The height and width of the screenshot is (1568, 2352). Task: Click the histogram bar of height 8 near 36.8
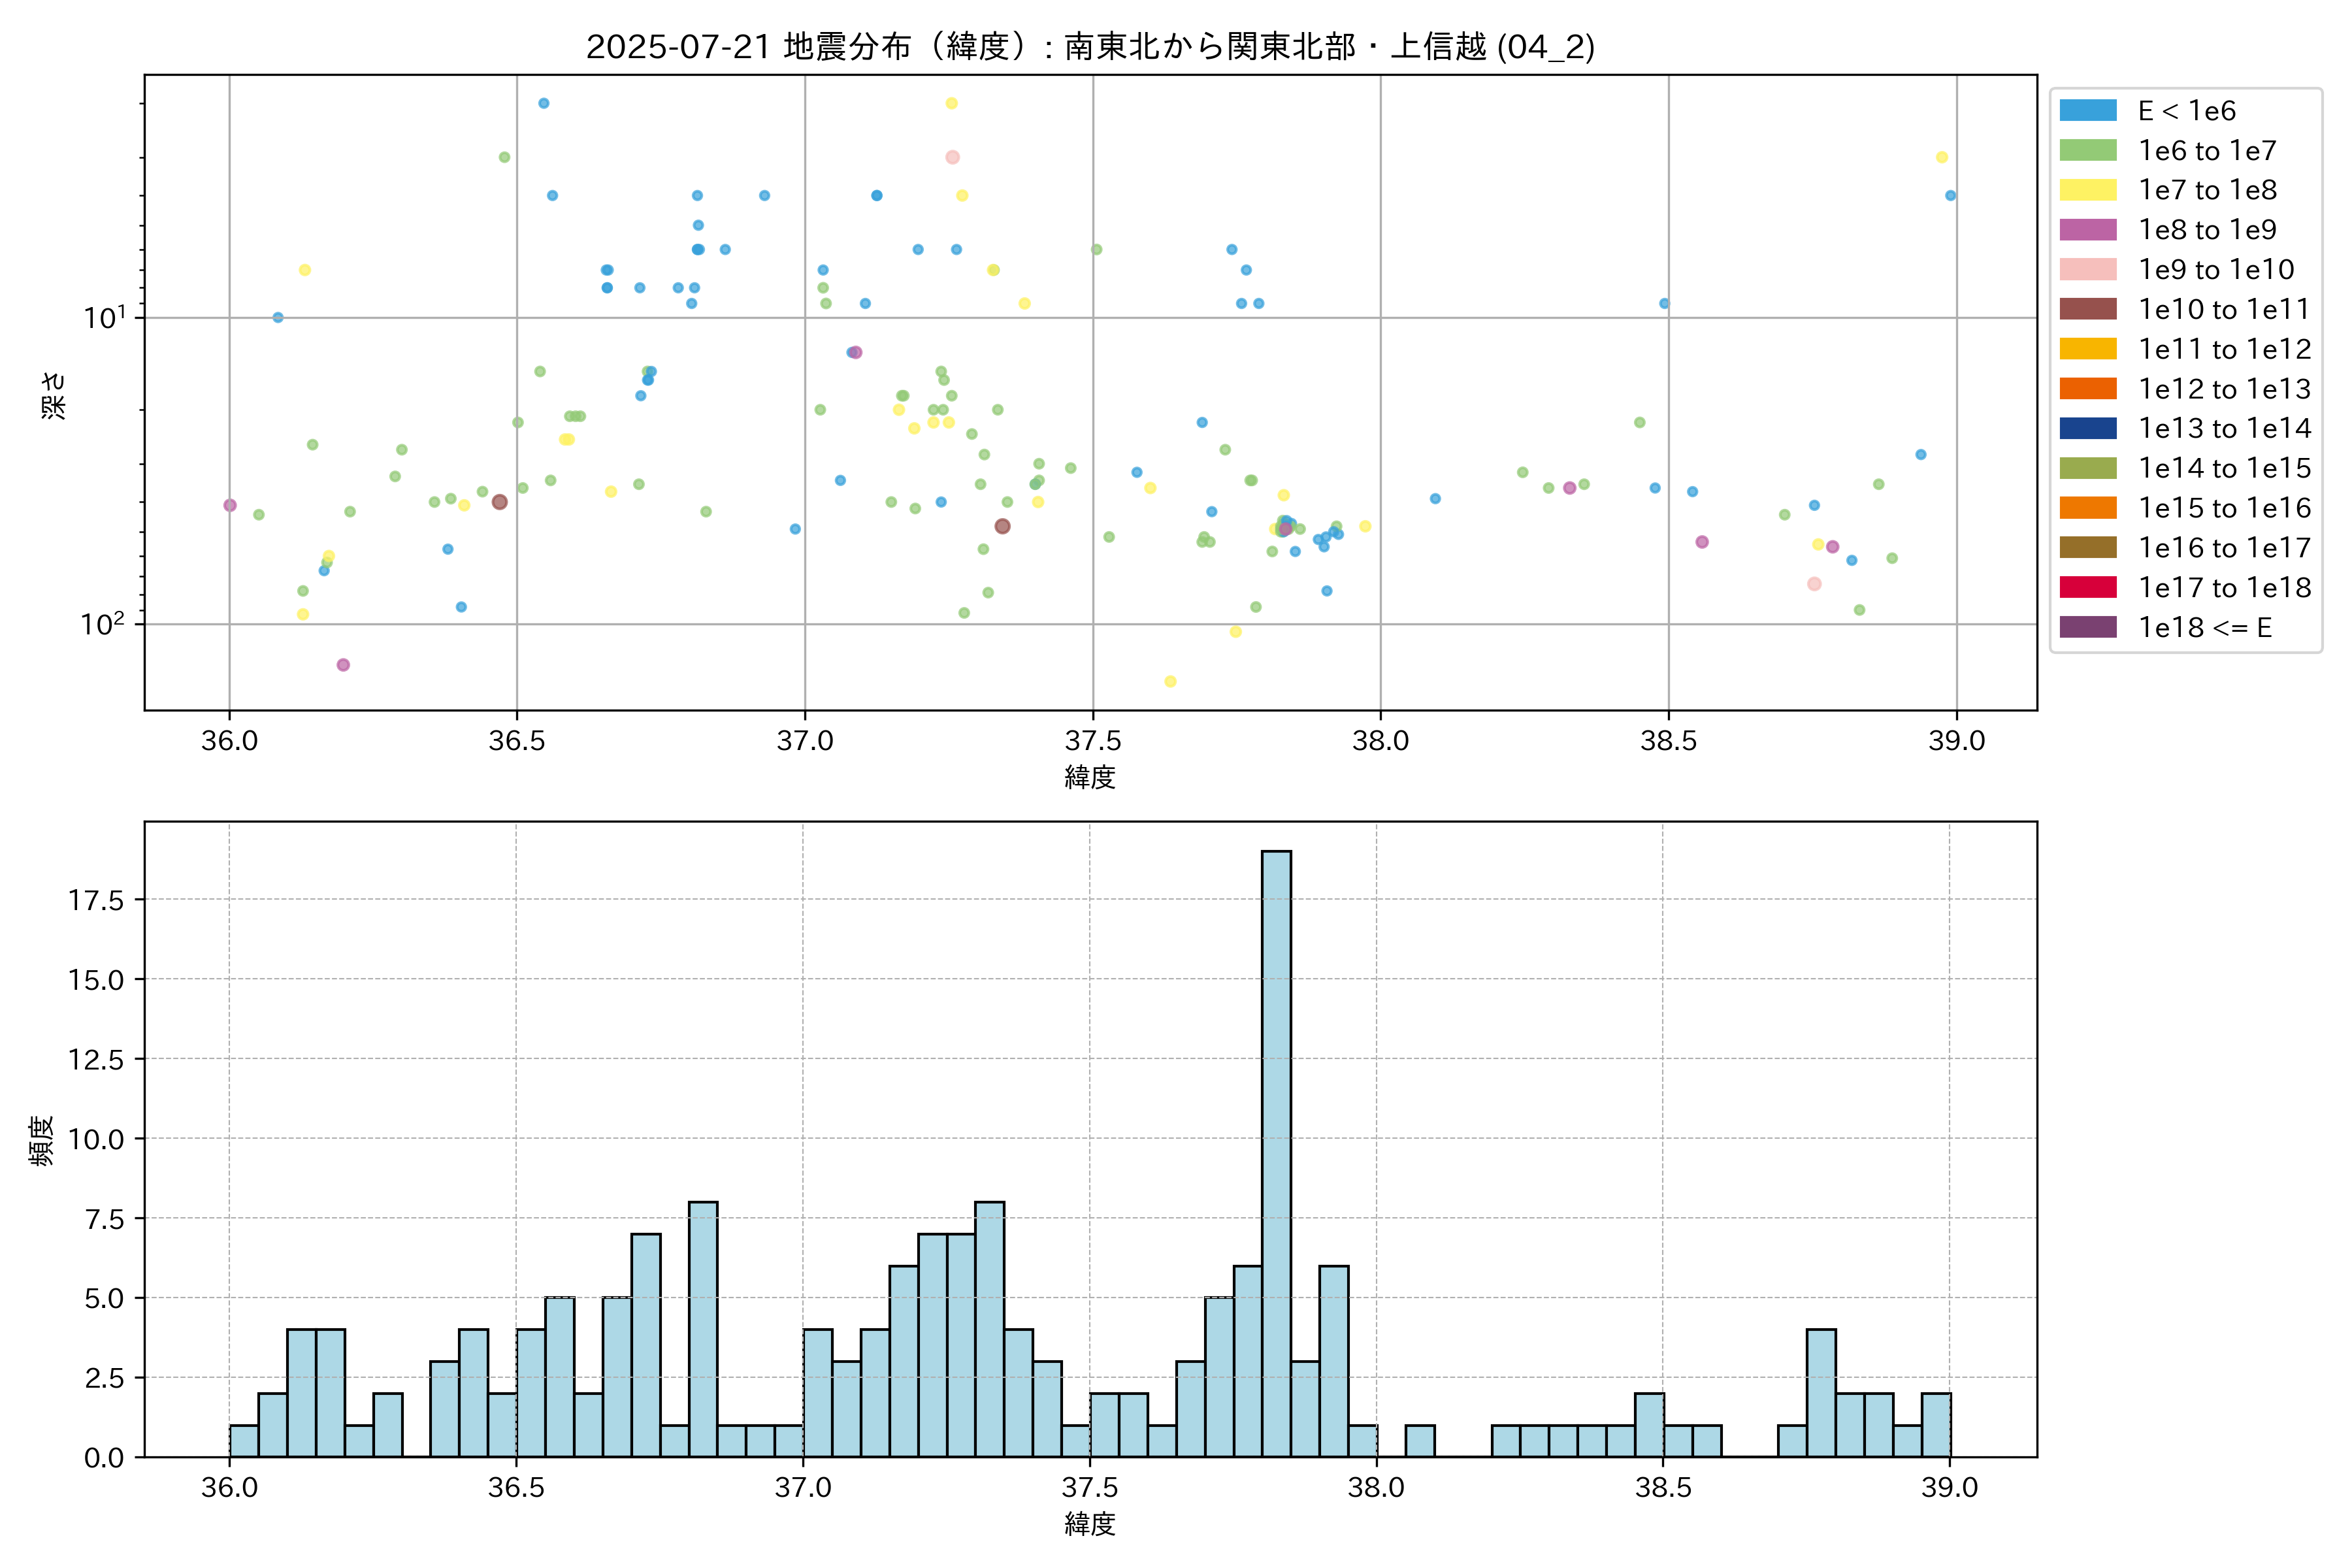[703, 1330]
